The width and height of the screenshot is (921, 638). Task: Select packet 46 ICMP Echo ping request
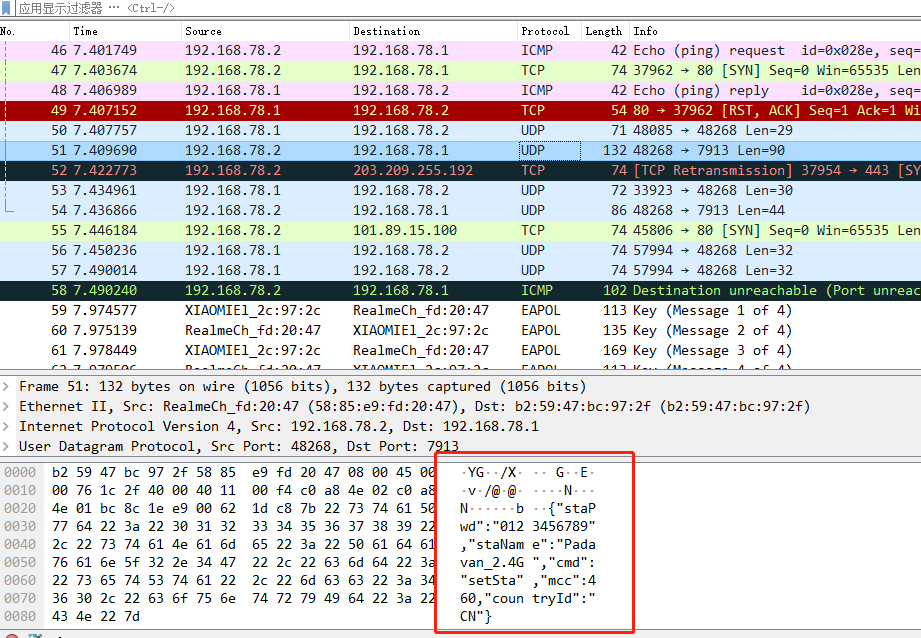tap(460, 51)
